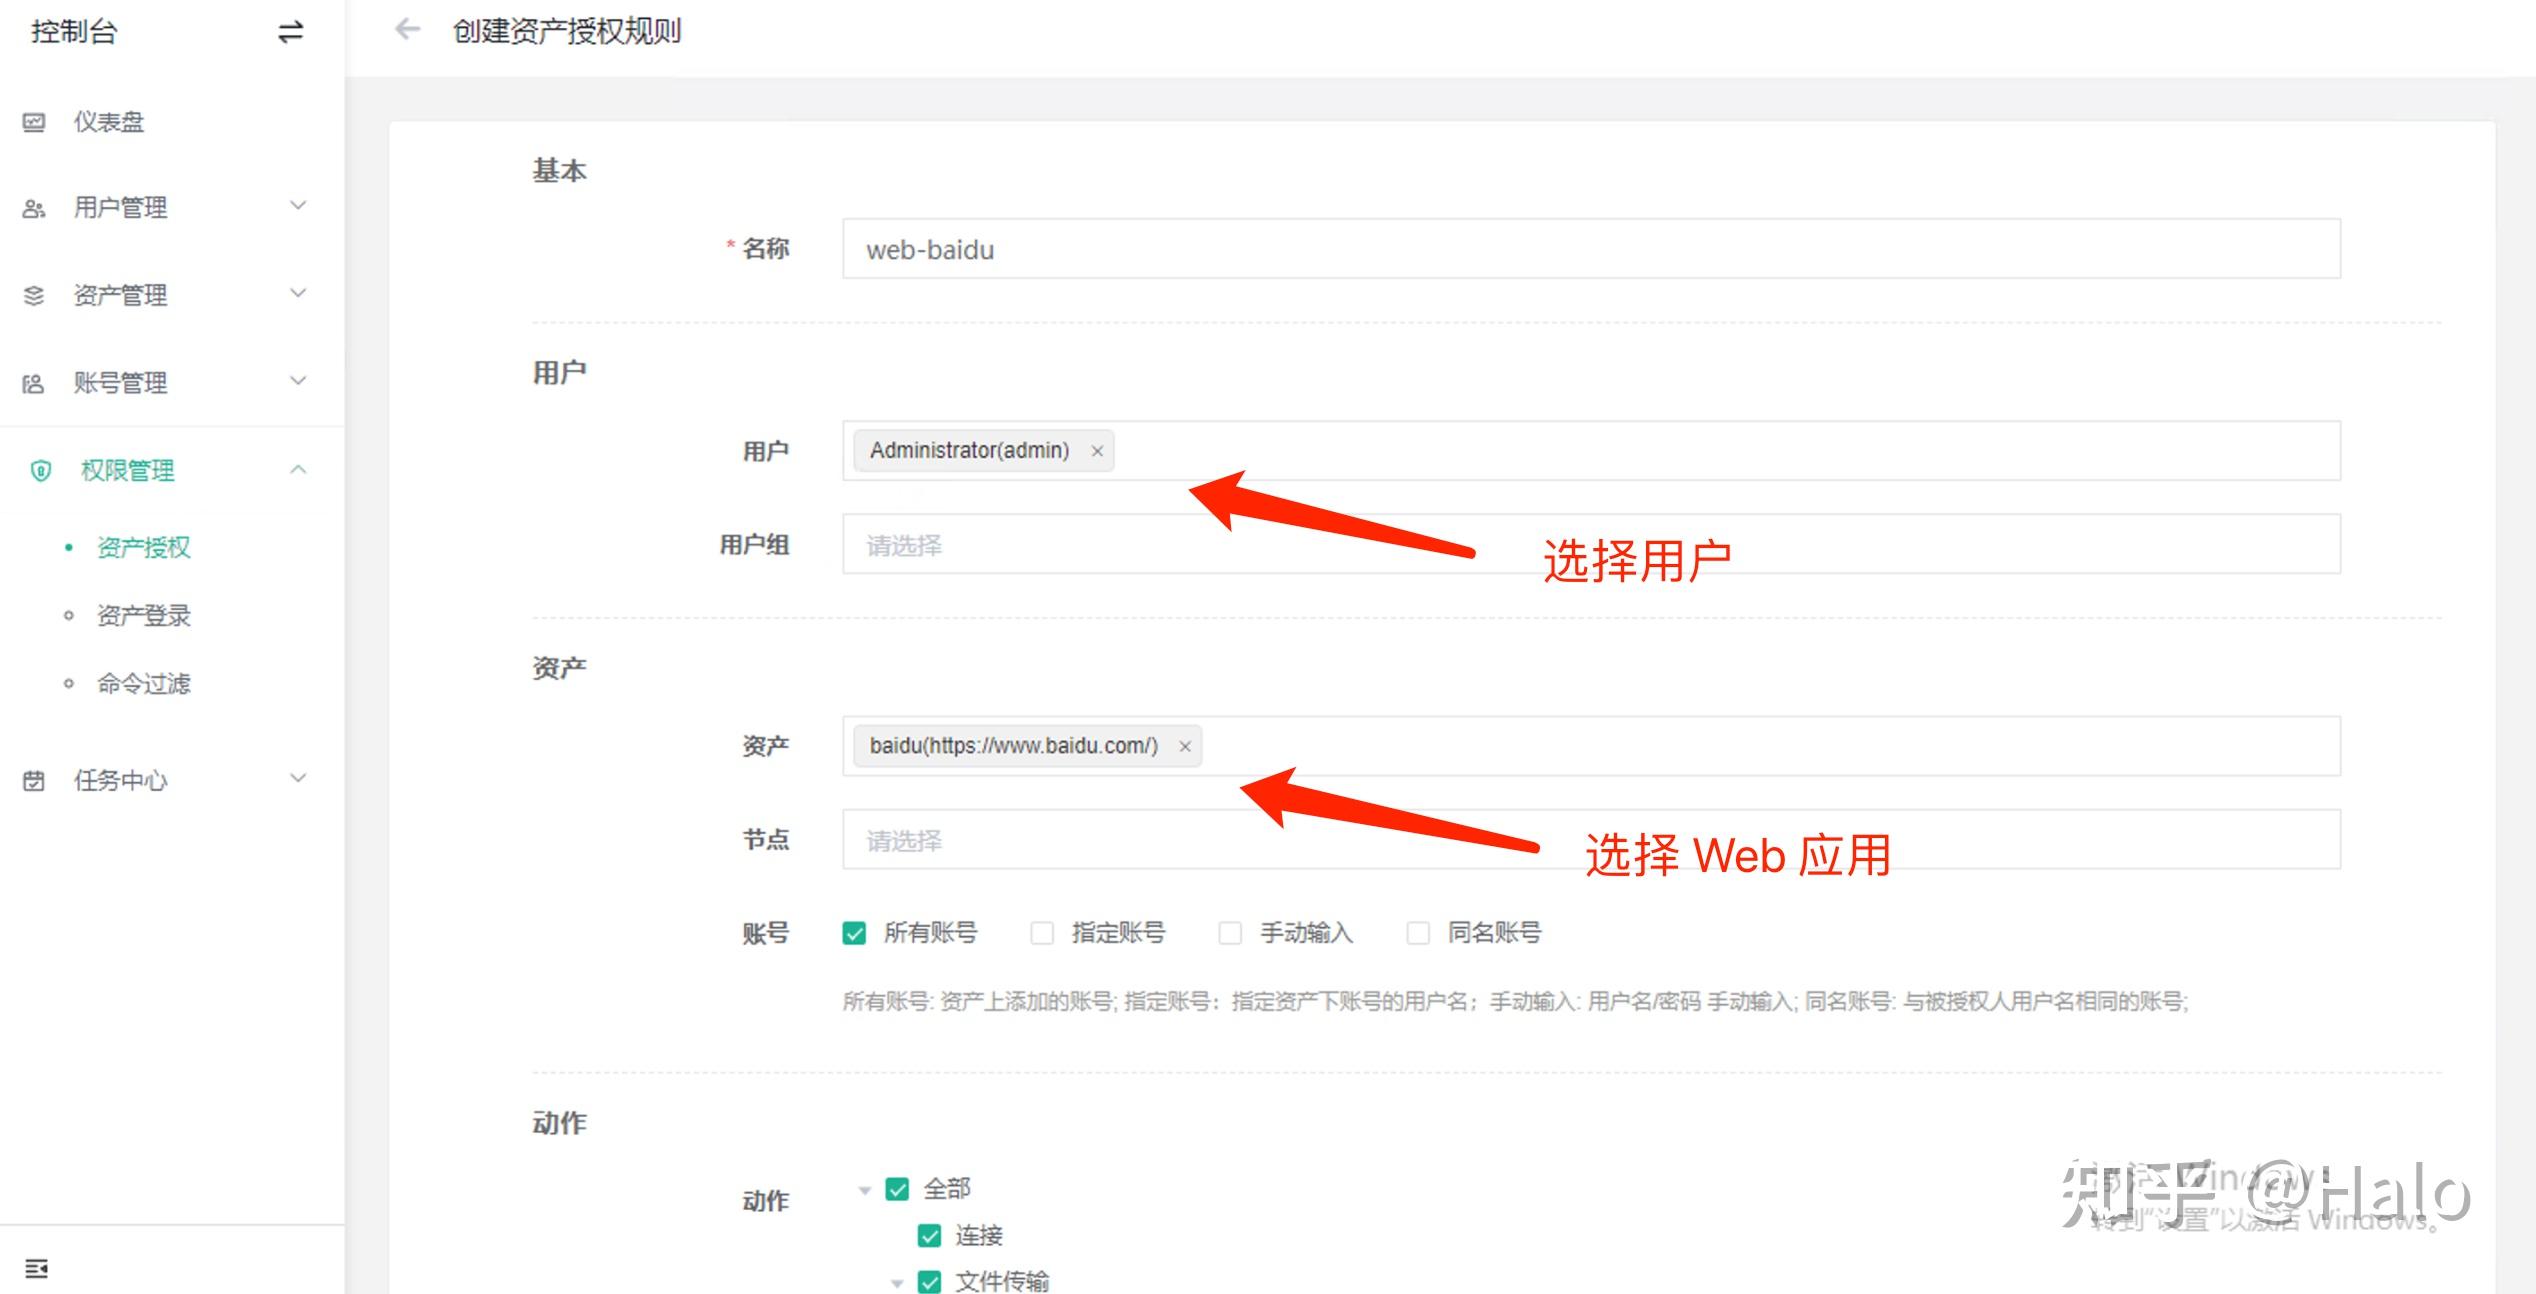Click inside the 用户 selection field

[x=1591, y=451]
